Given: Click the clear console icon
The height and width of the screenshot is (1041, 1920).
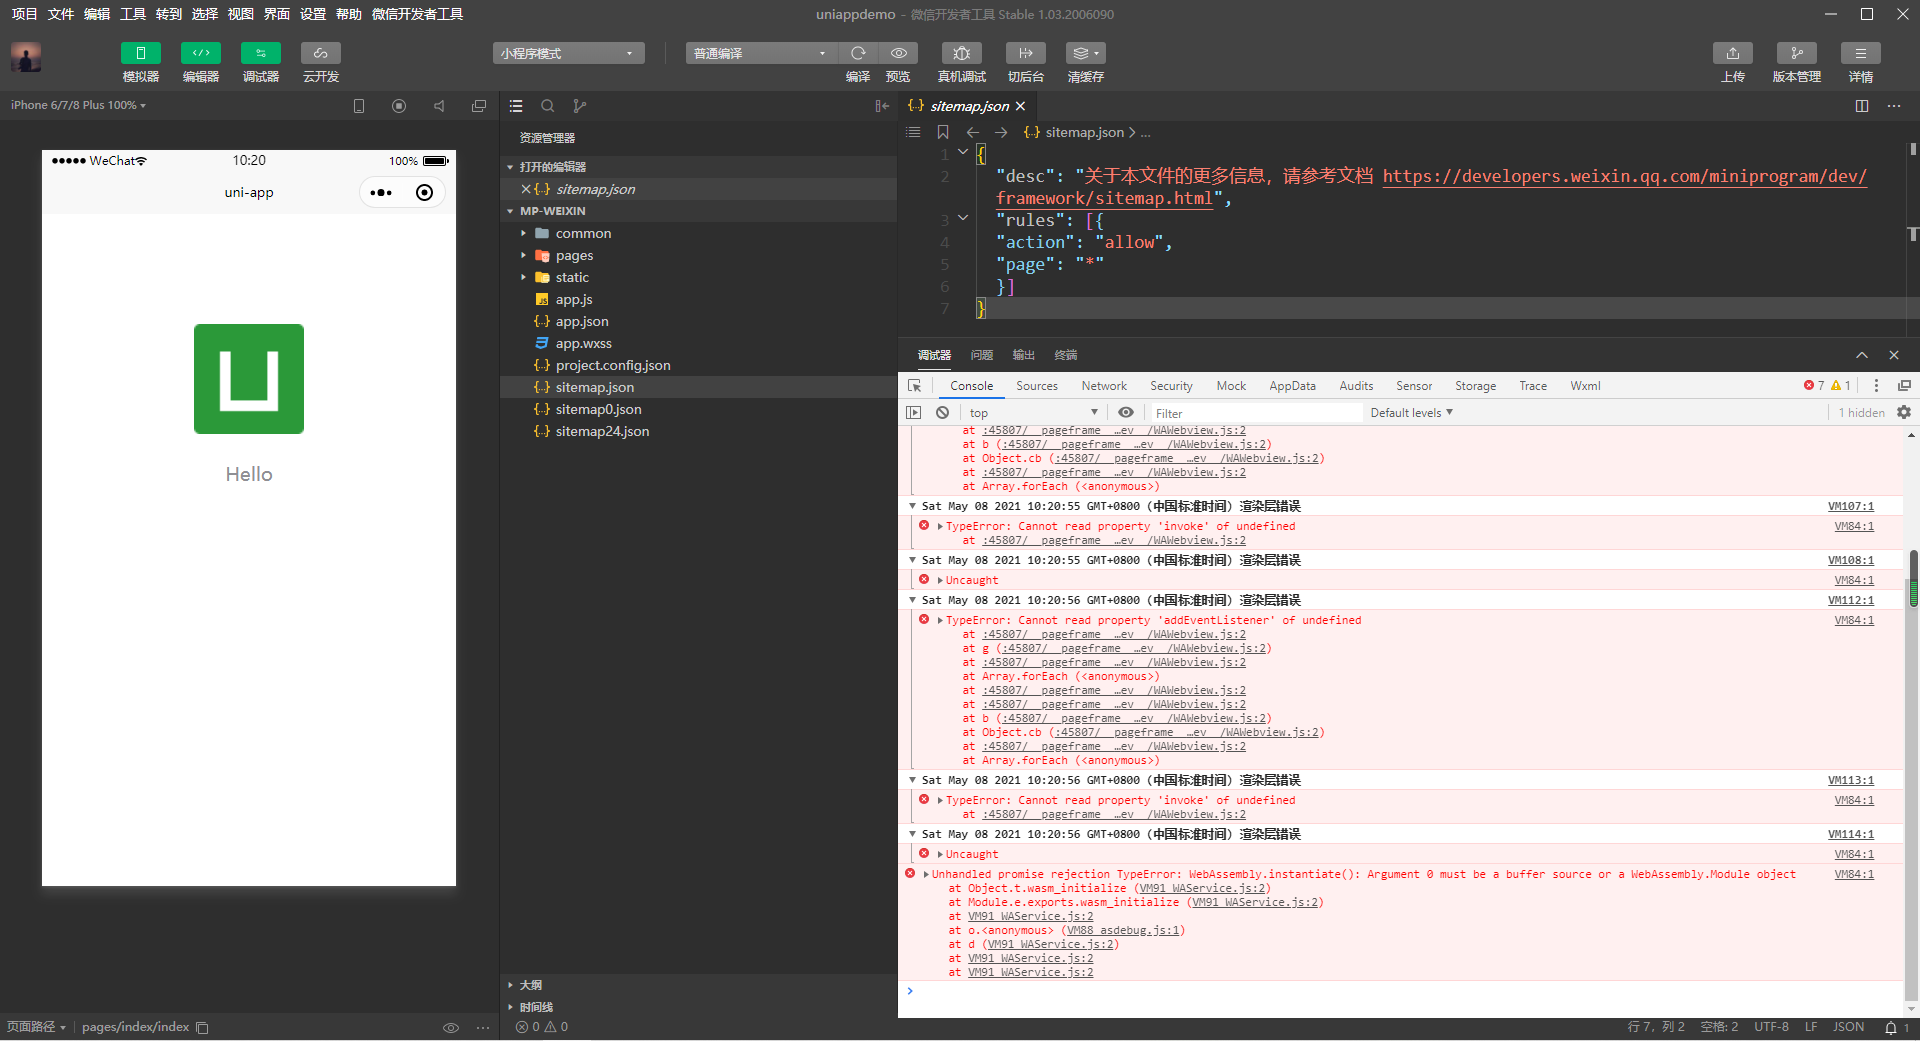Looking at the screenshot, I should pos(942,413).
